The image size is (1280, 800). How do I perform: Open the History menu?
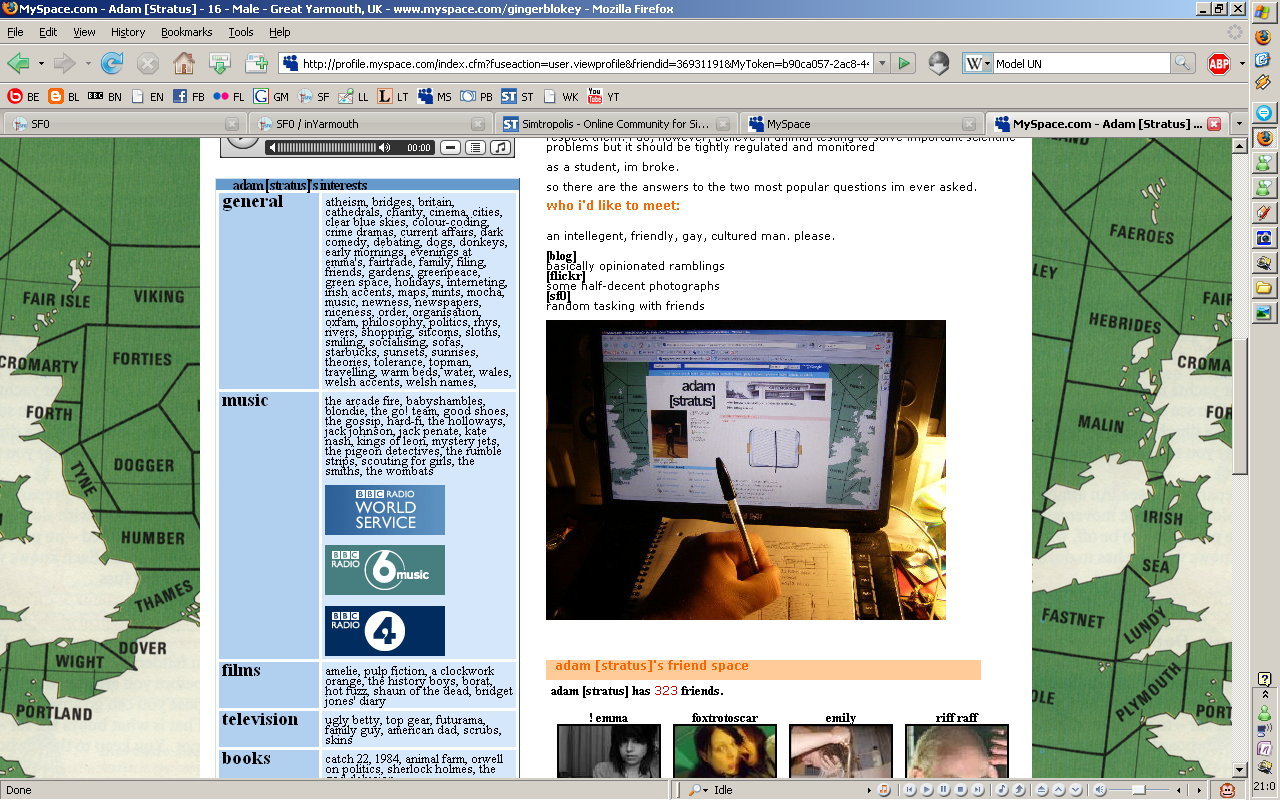pos(128,32)
